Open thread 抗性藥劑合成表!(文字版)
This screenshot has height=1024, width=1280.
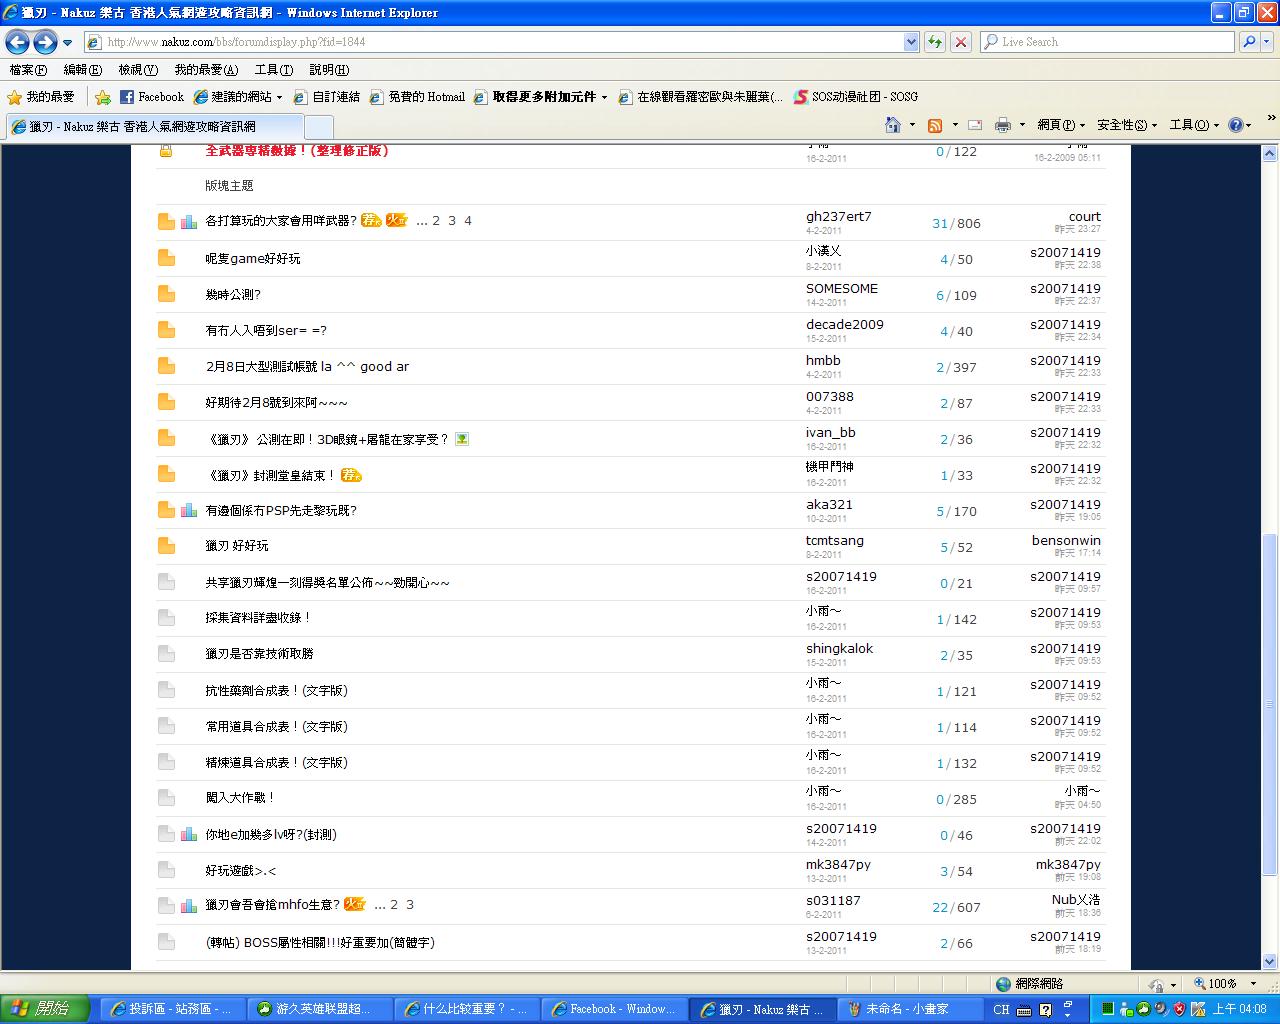pyautogui.click(x=277, y=691)
